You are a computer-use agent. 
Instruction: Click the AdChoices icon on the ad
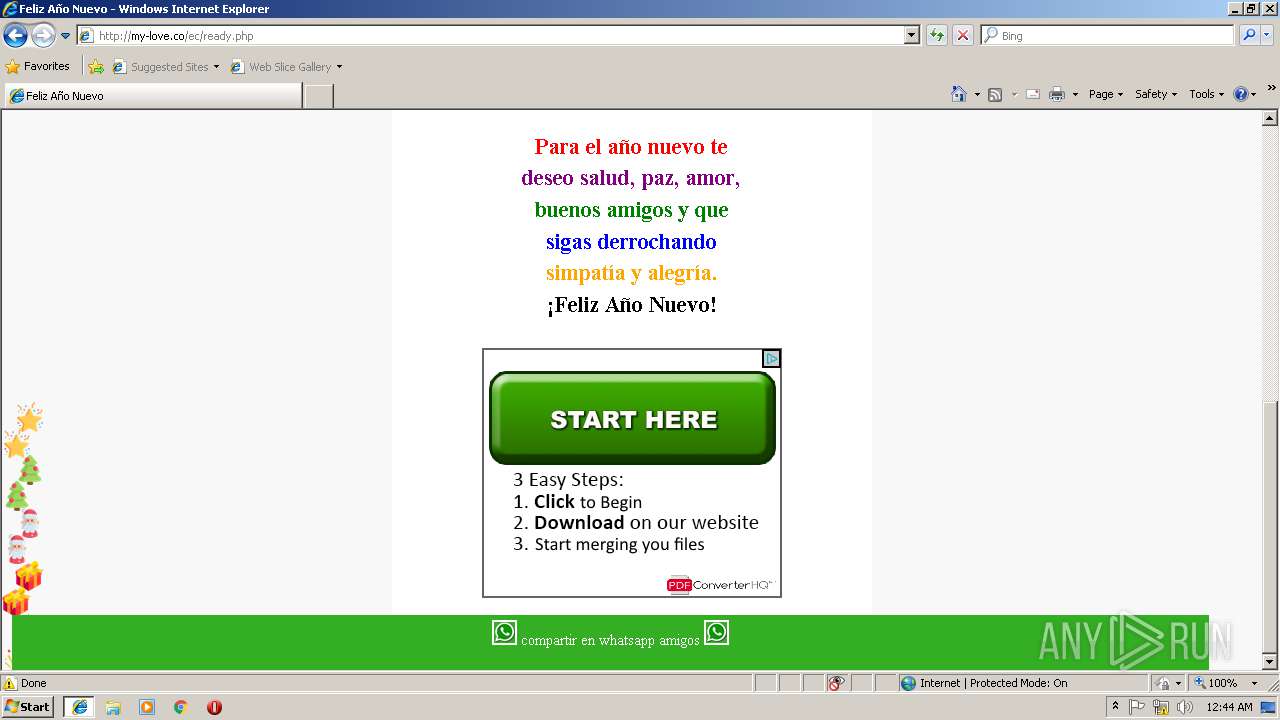coord(771,358)
